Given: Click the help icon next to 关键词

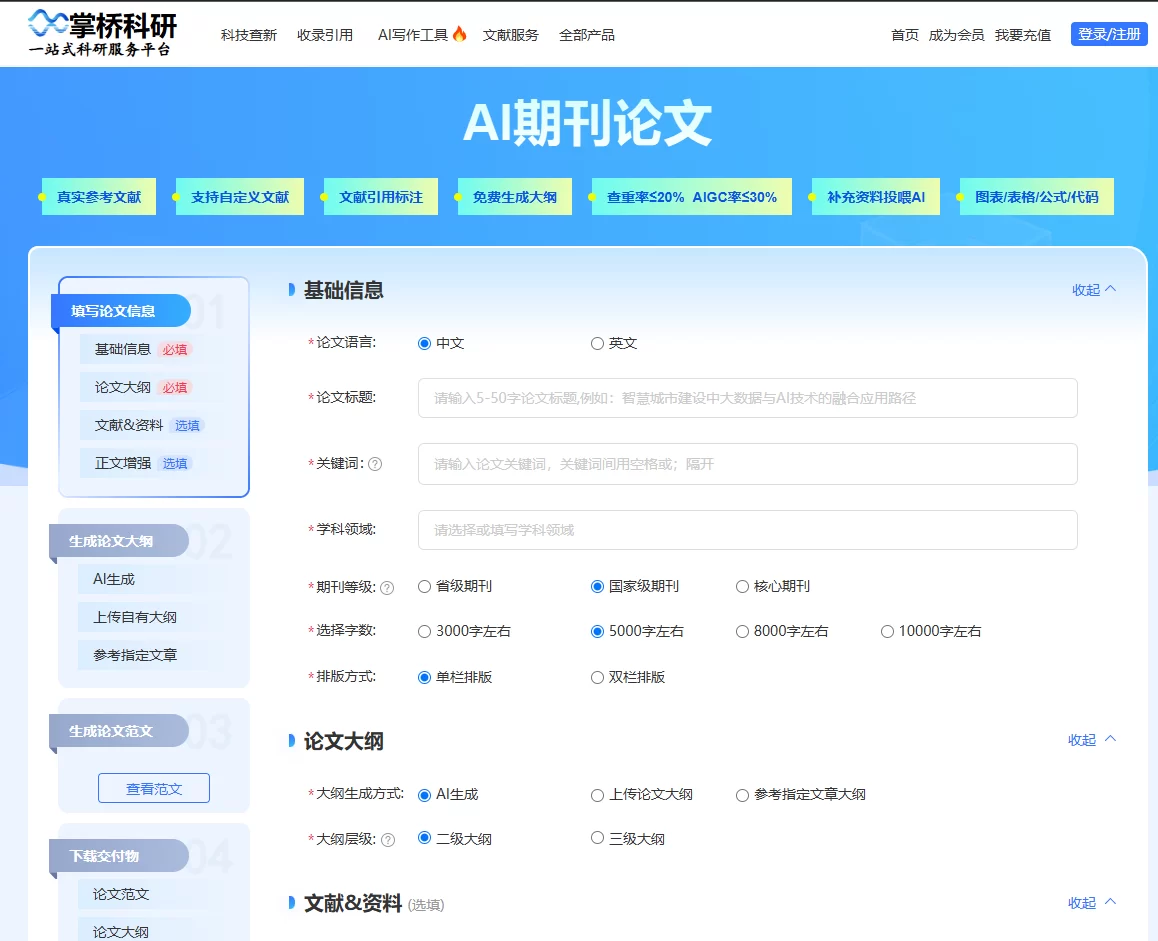Looking at the screenshot, I should click(x=375, y=464).
